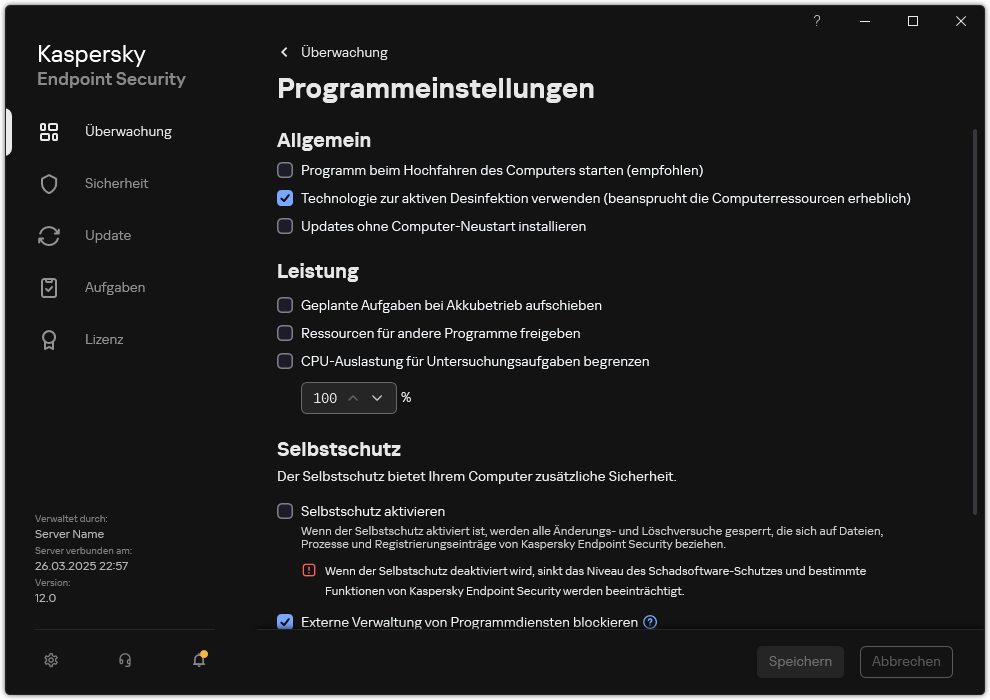
Task: Open support via the headset icon
Action: tap(124, 660)
